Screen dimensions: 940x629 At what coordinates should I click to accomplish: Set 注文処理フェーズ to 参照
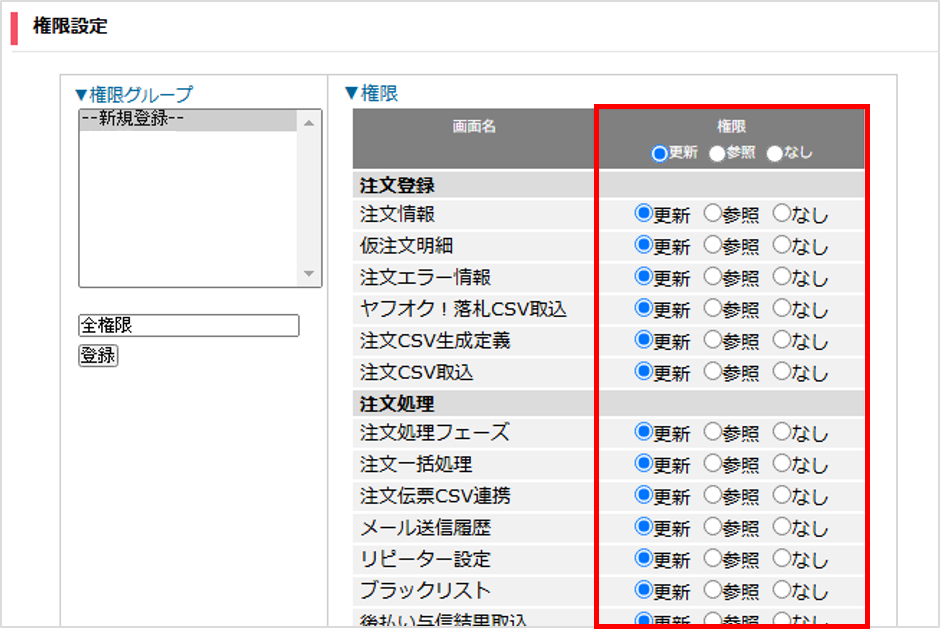point(712,432)
